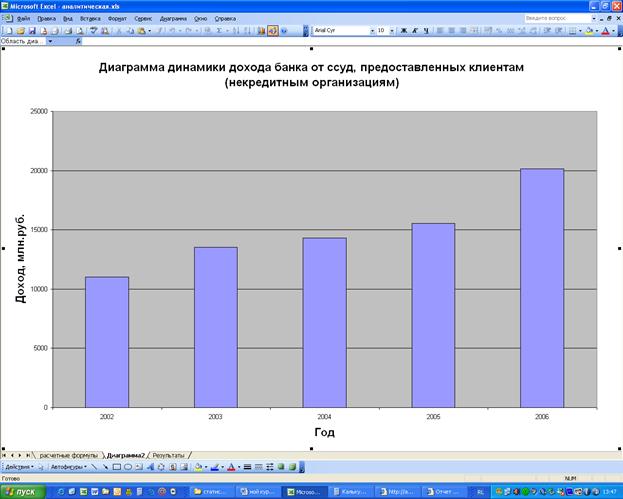Select the Oval drawing tool
Viewport: 623px width, 499px height.
(128, 467)
